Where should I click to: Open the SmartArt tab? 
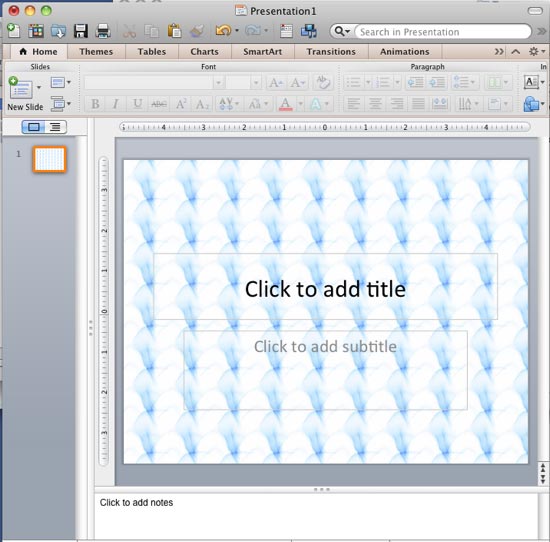[262, 52]
